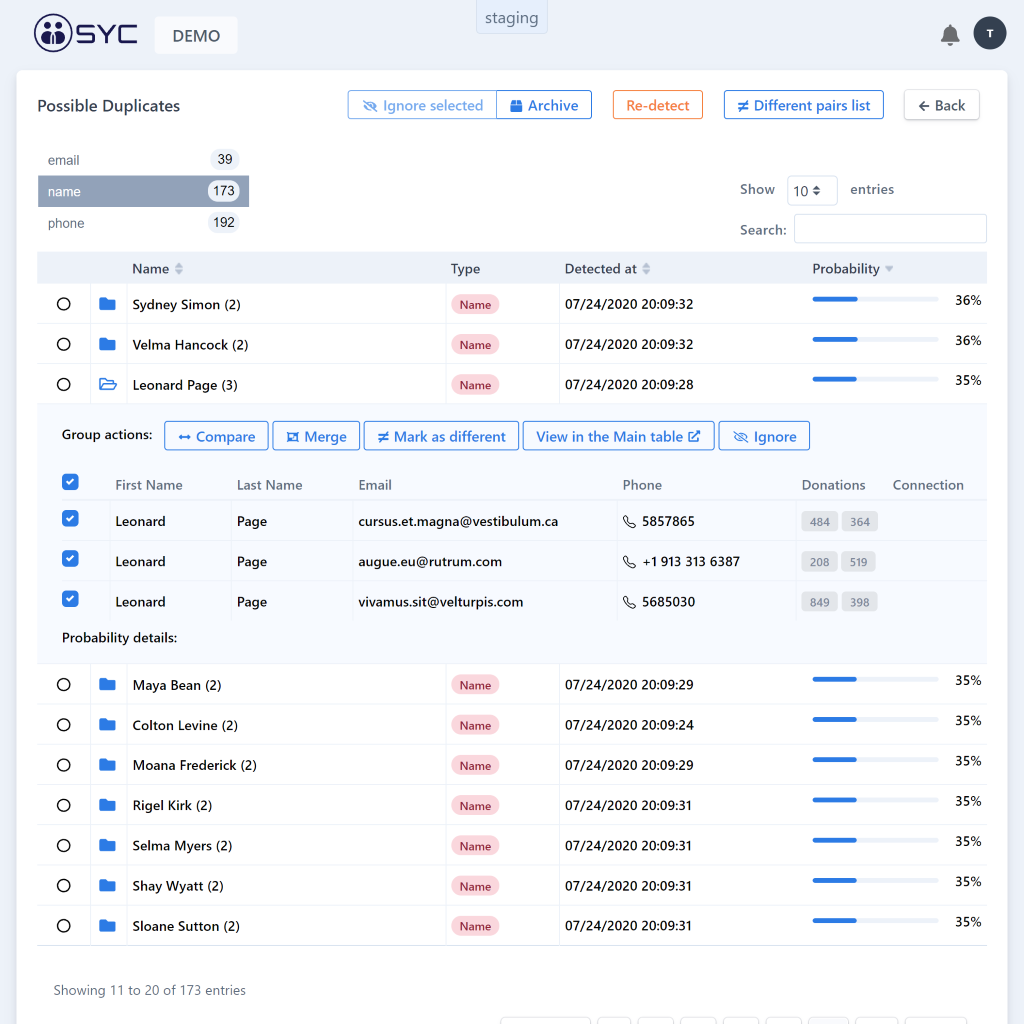The height and width of the screenshot is (1024, 1024).
Task: Open the Maya Bean folder icon
Action: (108, 685)
